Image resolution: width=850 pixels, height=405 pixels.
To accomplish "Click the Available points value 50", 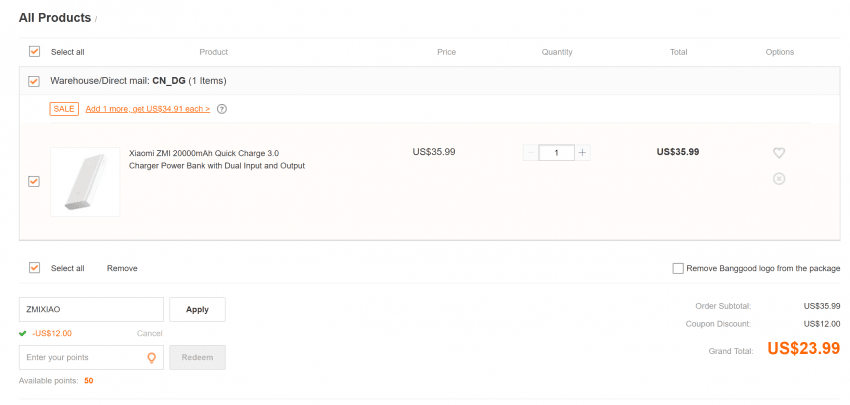I will click(x=88, y=381).
